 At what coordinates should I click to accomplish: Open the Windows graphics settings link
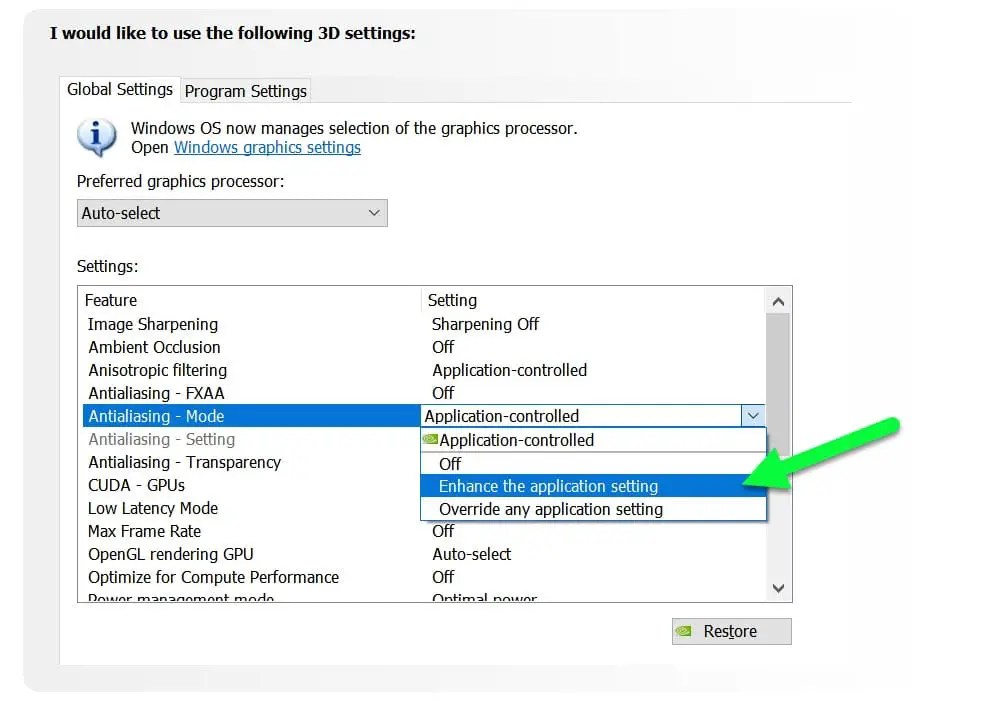267,147
